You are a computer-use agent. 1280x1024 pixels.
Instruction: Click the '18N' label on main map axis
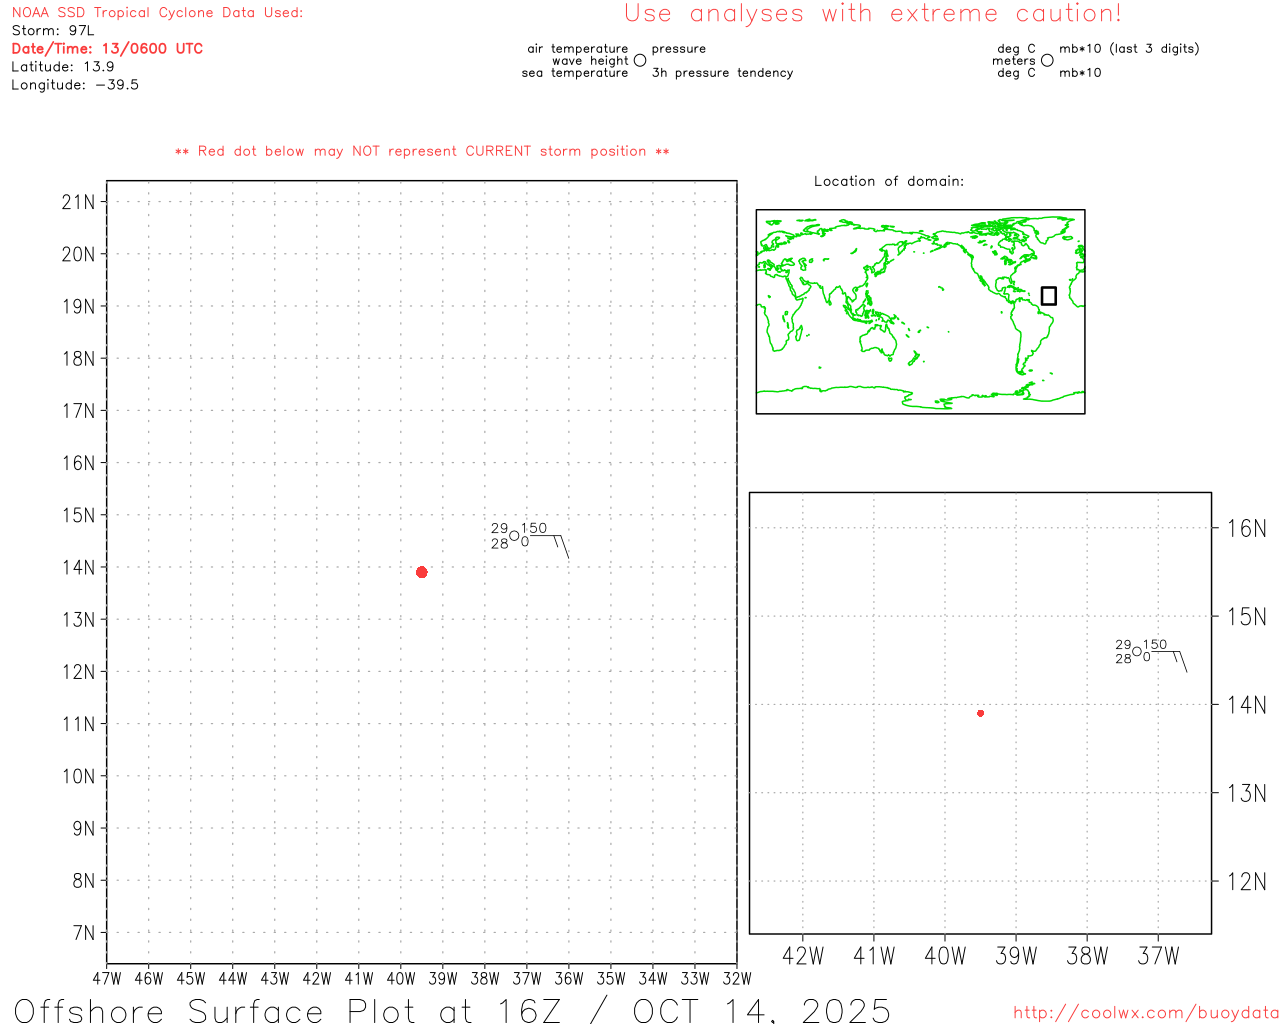(78, 359)
